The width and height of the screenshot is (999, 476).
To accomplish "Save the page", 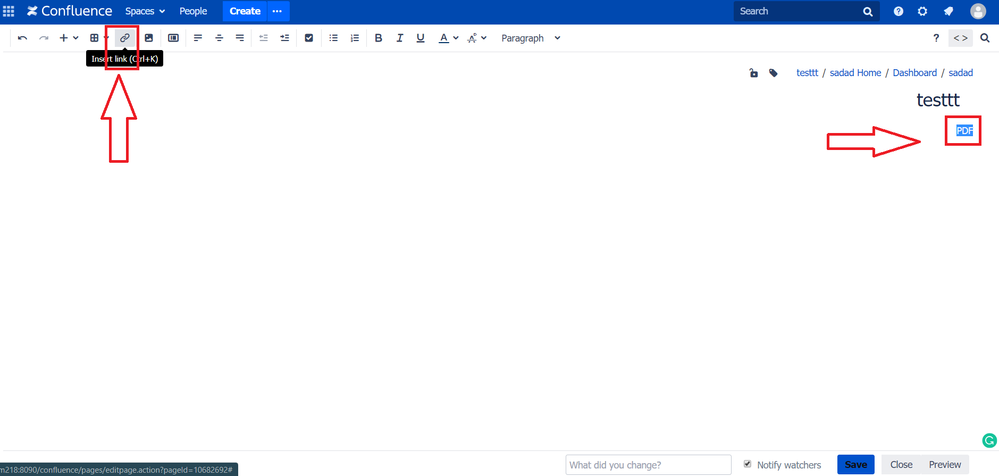I will [x=856, y=465].
